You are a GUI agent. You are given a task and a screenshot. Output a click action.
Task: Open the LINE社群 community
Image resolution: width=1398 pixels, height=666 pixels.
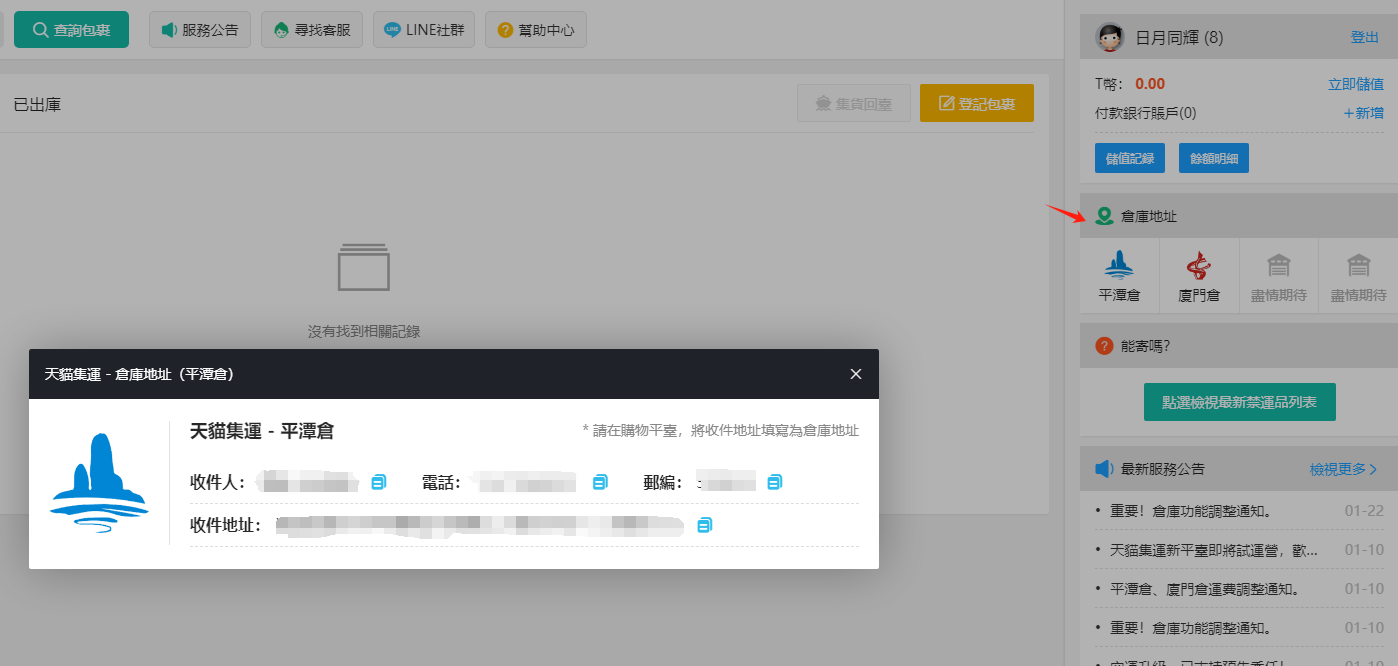click(x=424, y=30)
